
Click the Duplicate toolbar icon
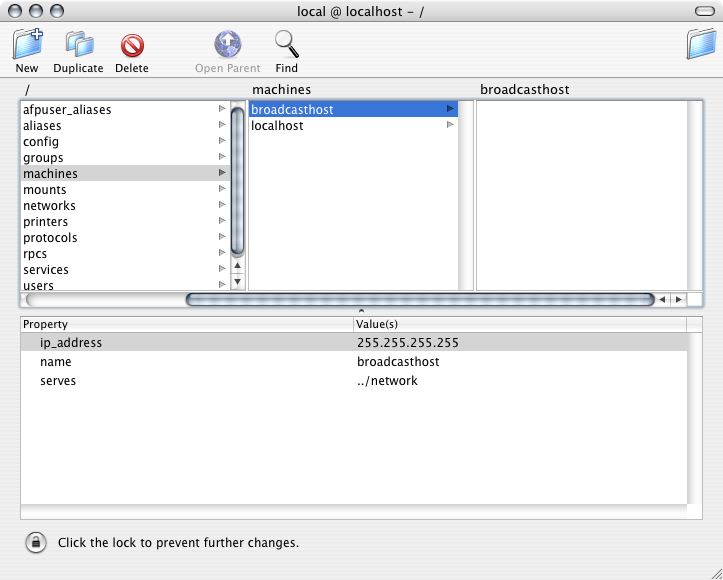(x=78, y=45)
